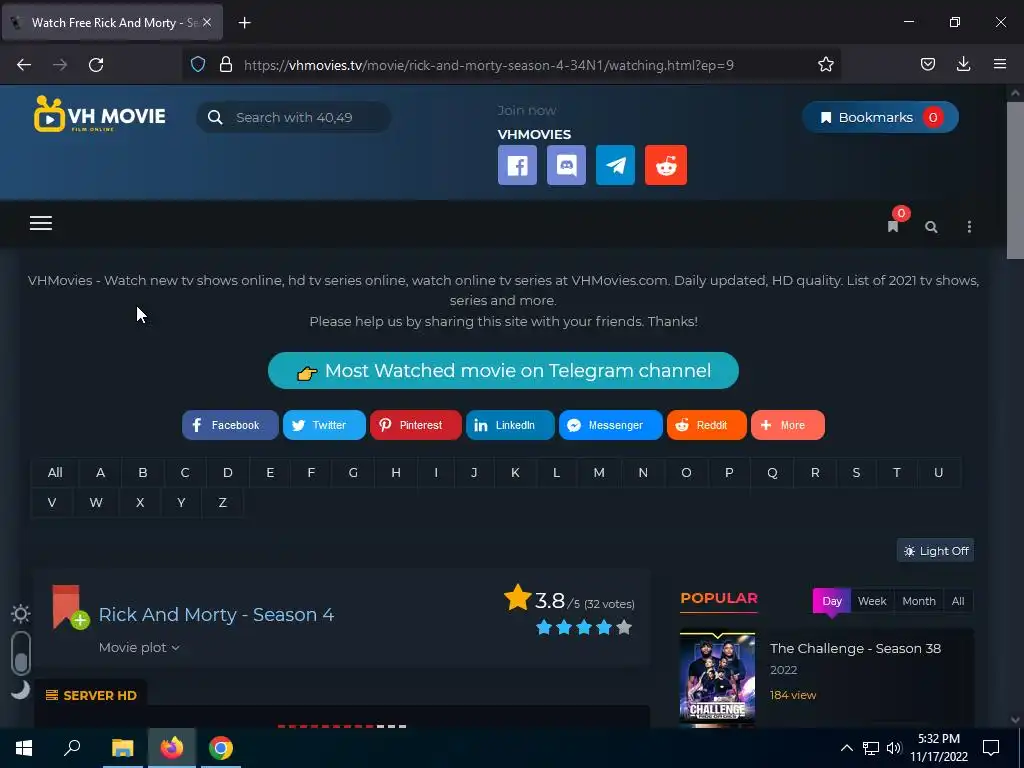Open Save to Pocket icon

click(928, 64)
